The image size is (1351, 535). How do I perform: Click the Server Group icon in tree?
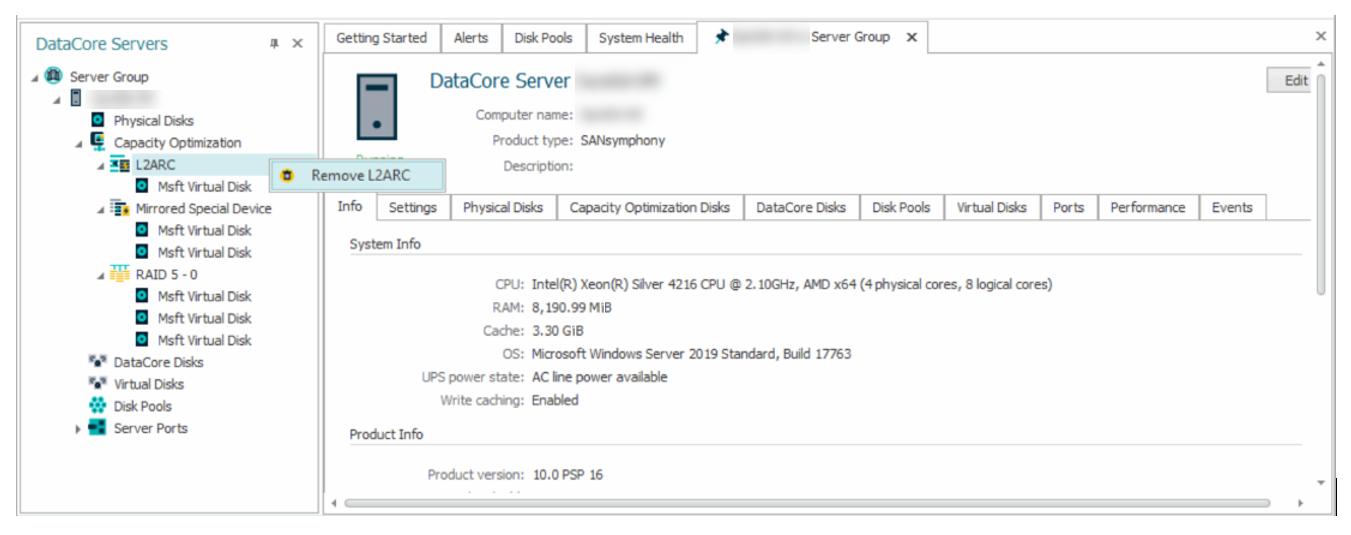coord(53,77)
